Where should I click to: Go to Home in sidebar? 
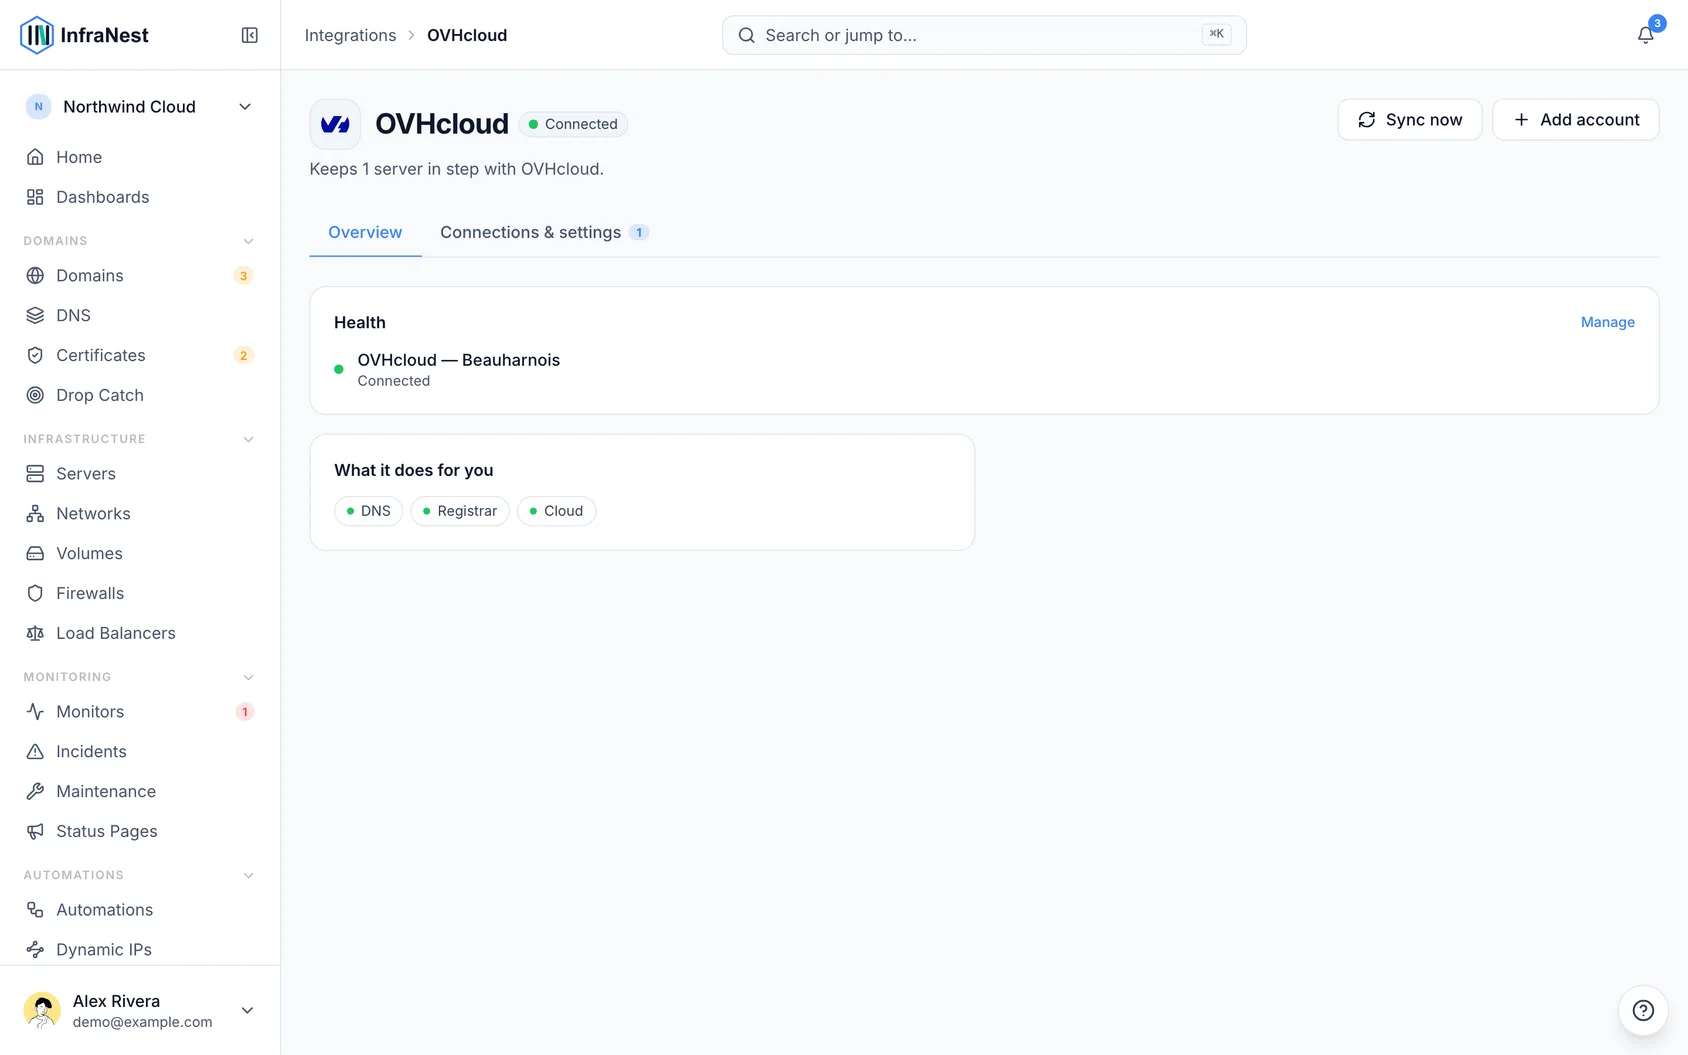click(x=140, y=157)
